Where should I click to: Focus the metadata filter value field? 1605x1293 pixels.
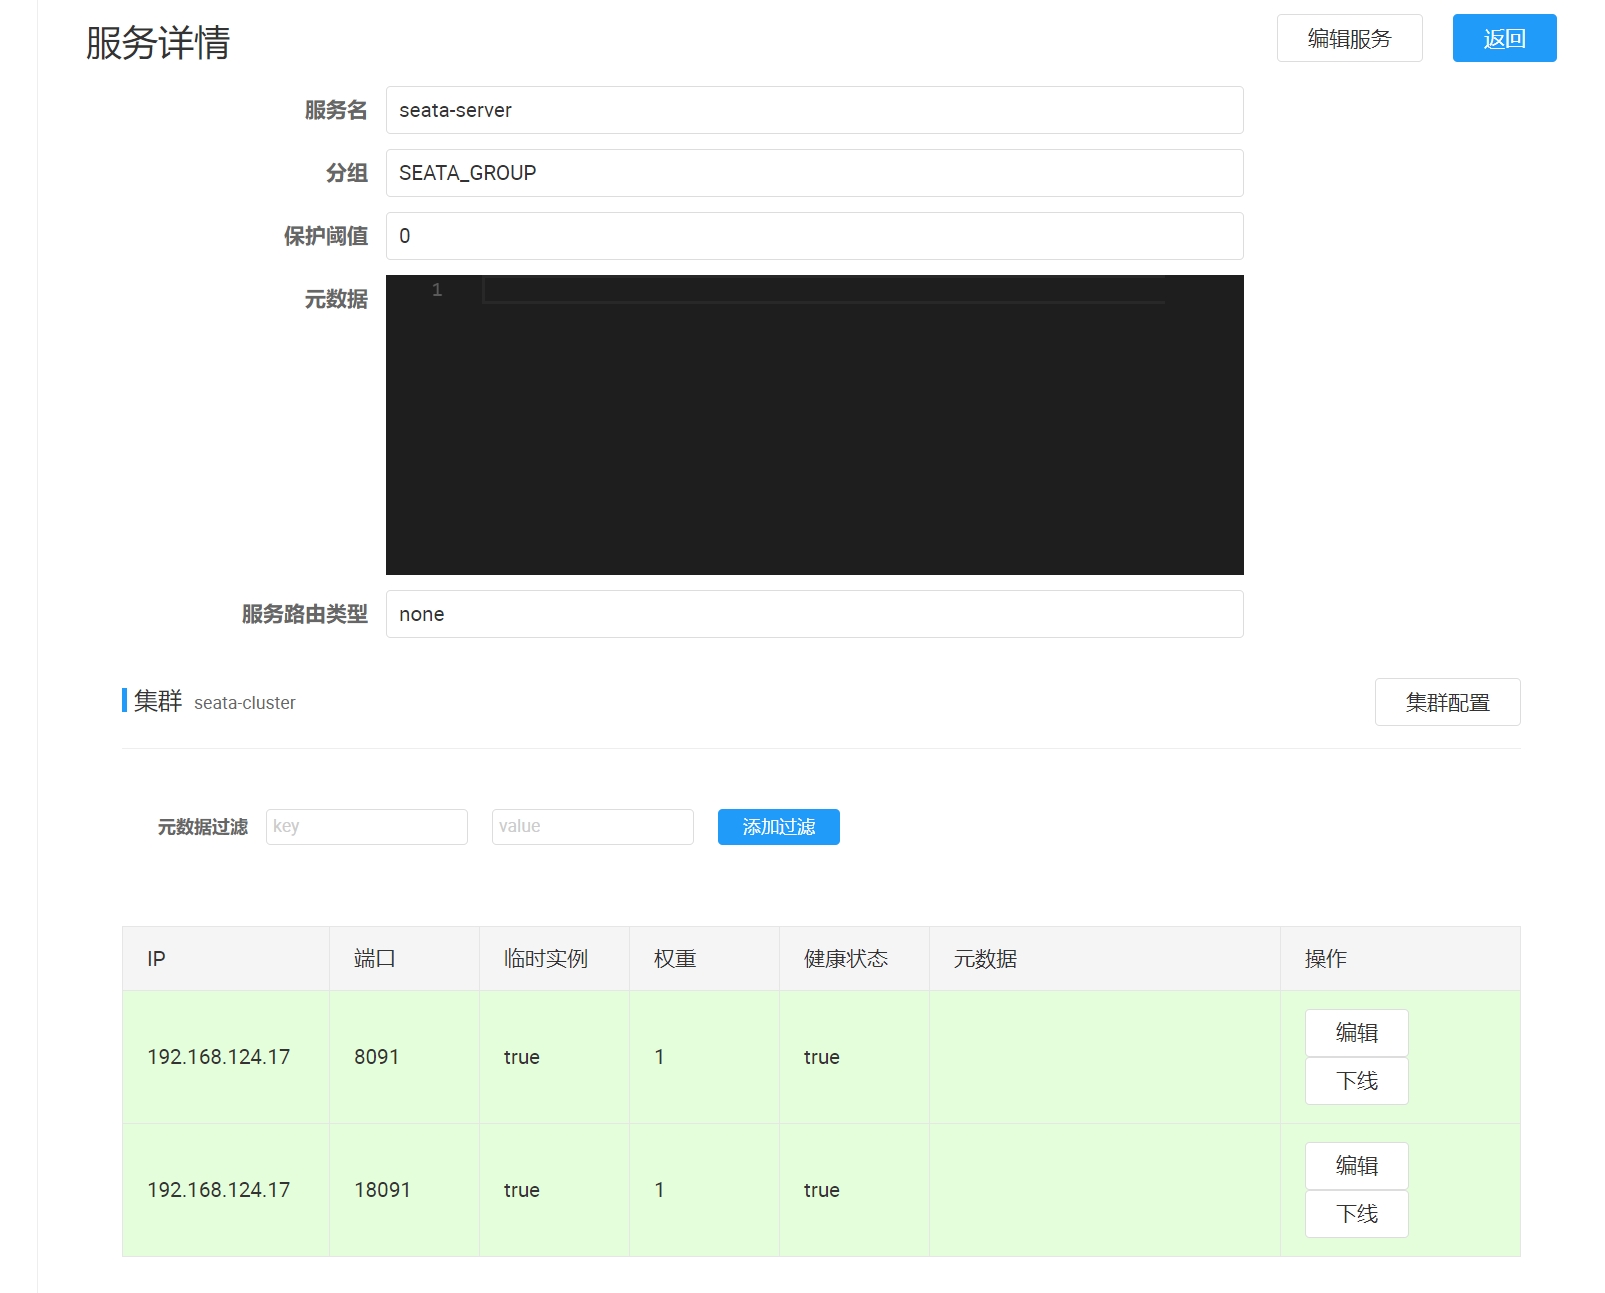(593, 827)
